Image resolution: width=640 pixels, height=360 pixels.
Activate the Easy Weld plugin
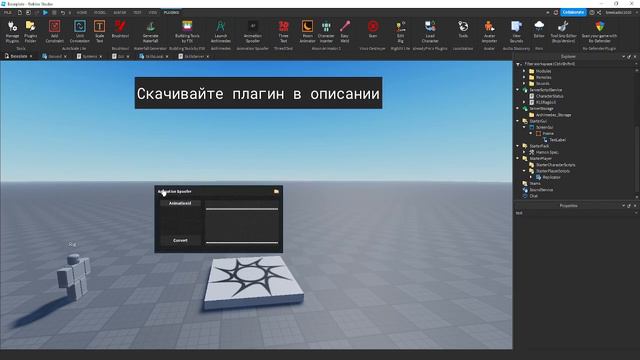point(345,32)
